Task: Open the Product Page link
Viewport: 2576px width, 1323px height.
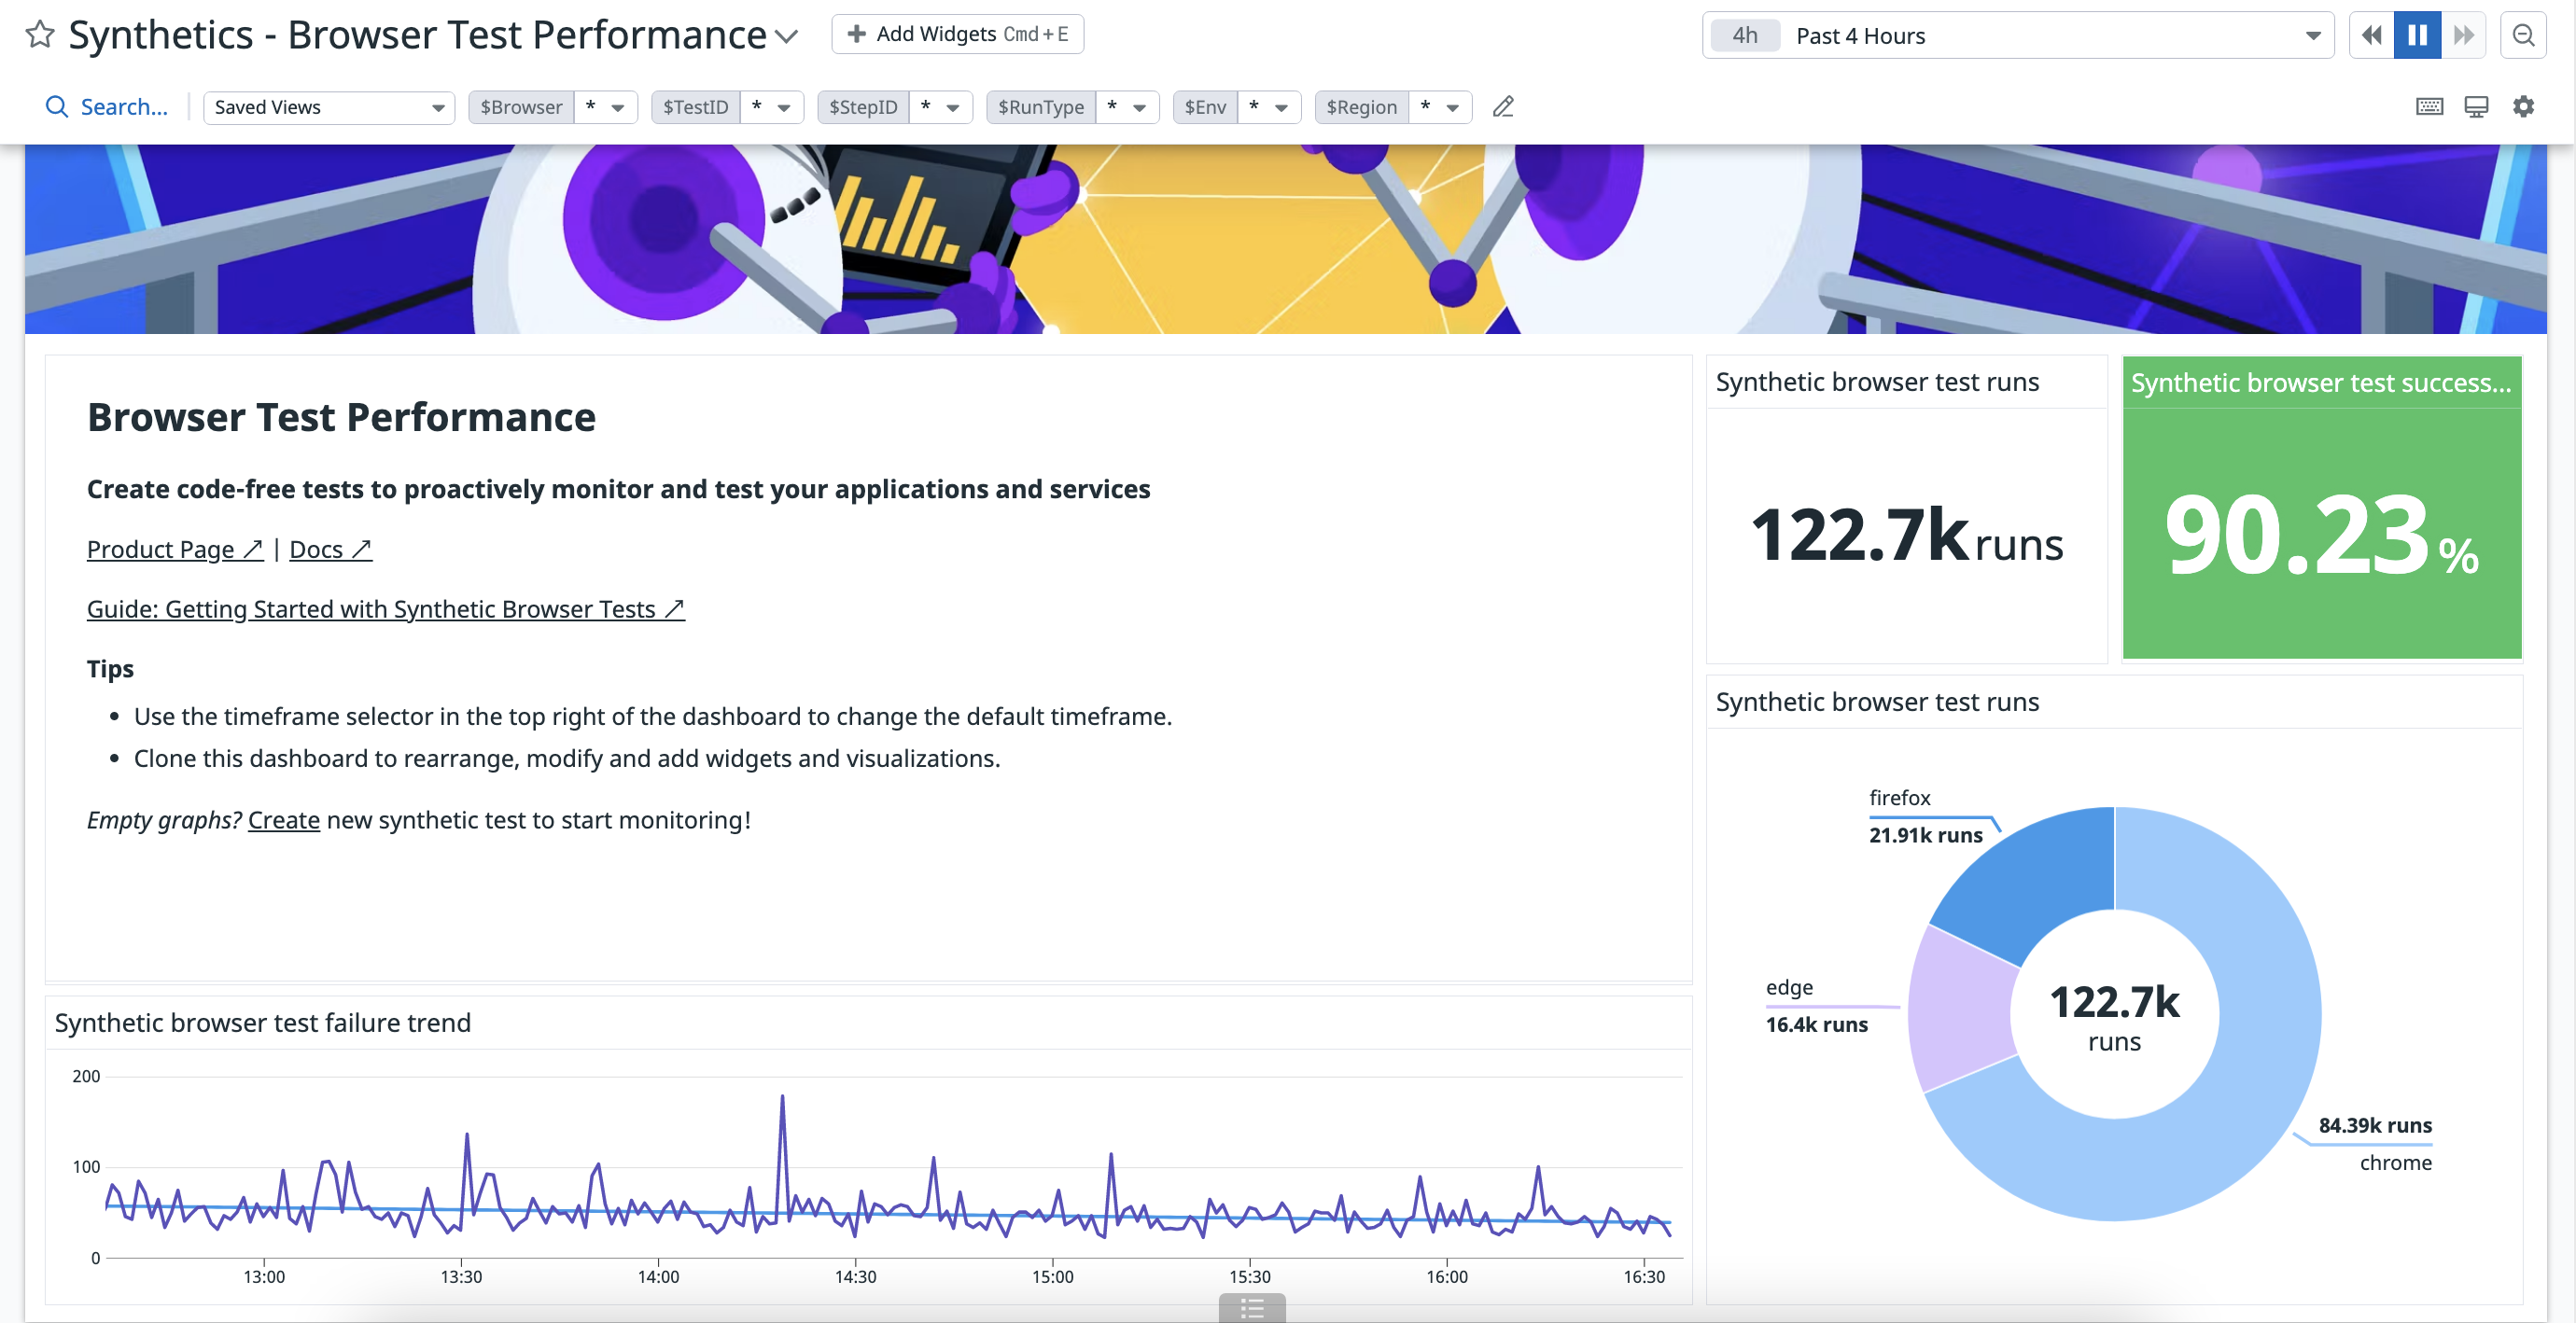Action: (175, 549)
